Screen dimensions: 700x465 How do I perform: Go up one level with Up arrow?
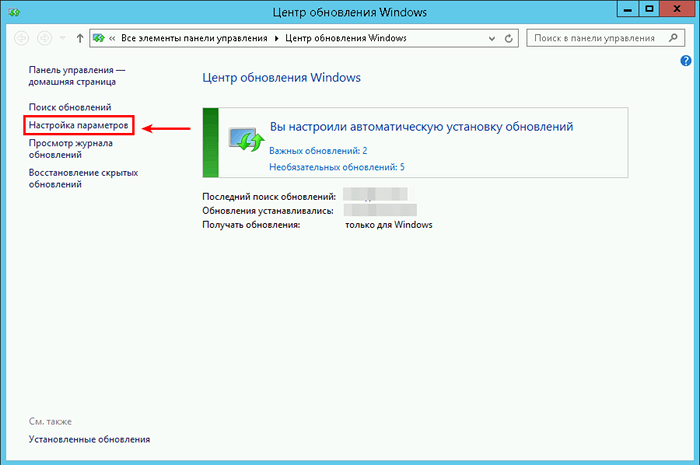[80, 38]
